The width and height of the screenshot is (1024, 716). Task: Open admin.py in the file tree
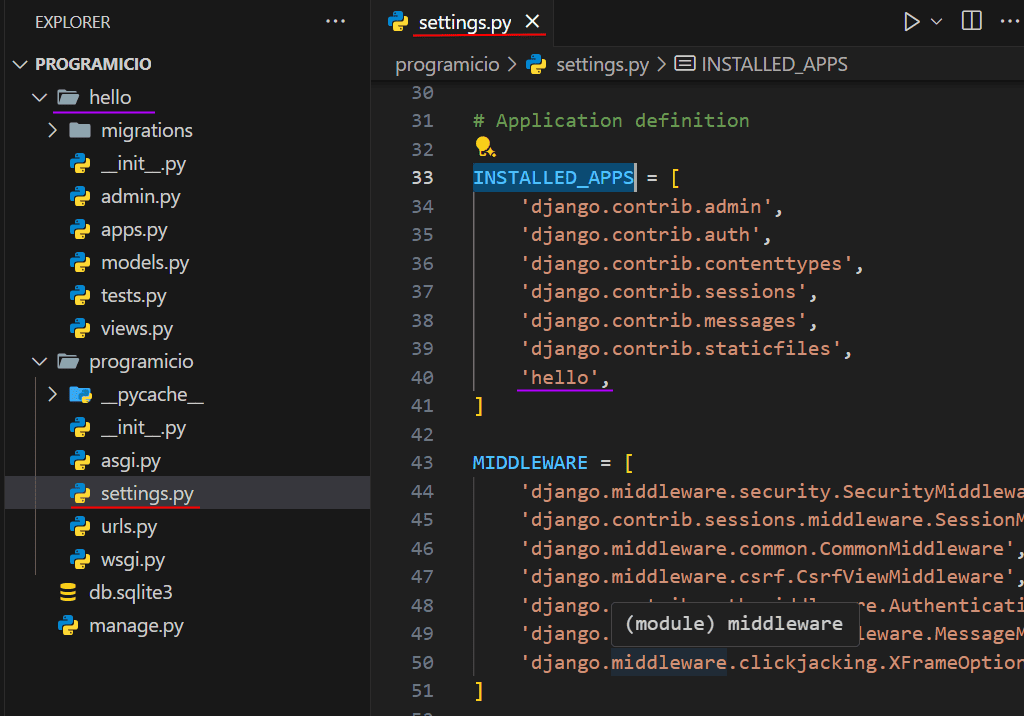coord(140,196)
